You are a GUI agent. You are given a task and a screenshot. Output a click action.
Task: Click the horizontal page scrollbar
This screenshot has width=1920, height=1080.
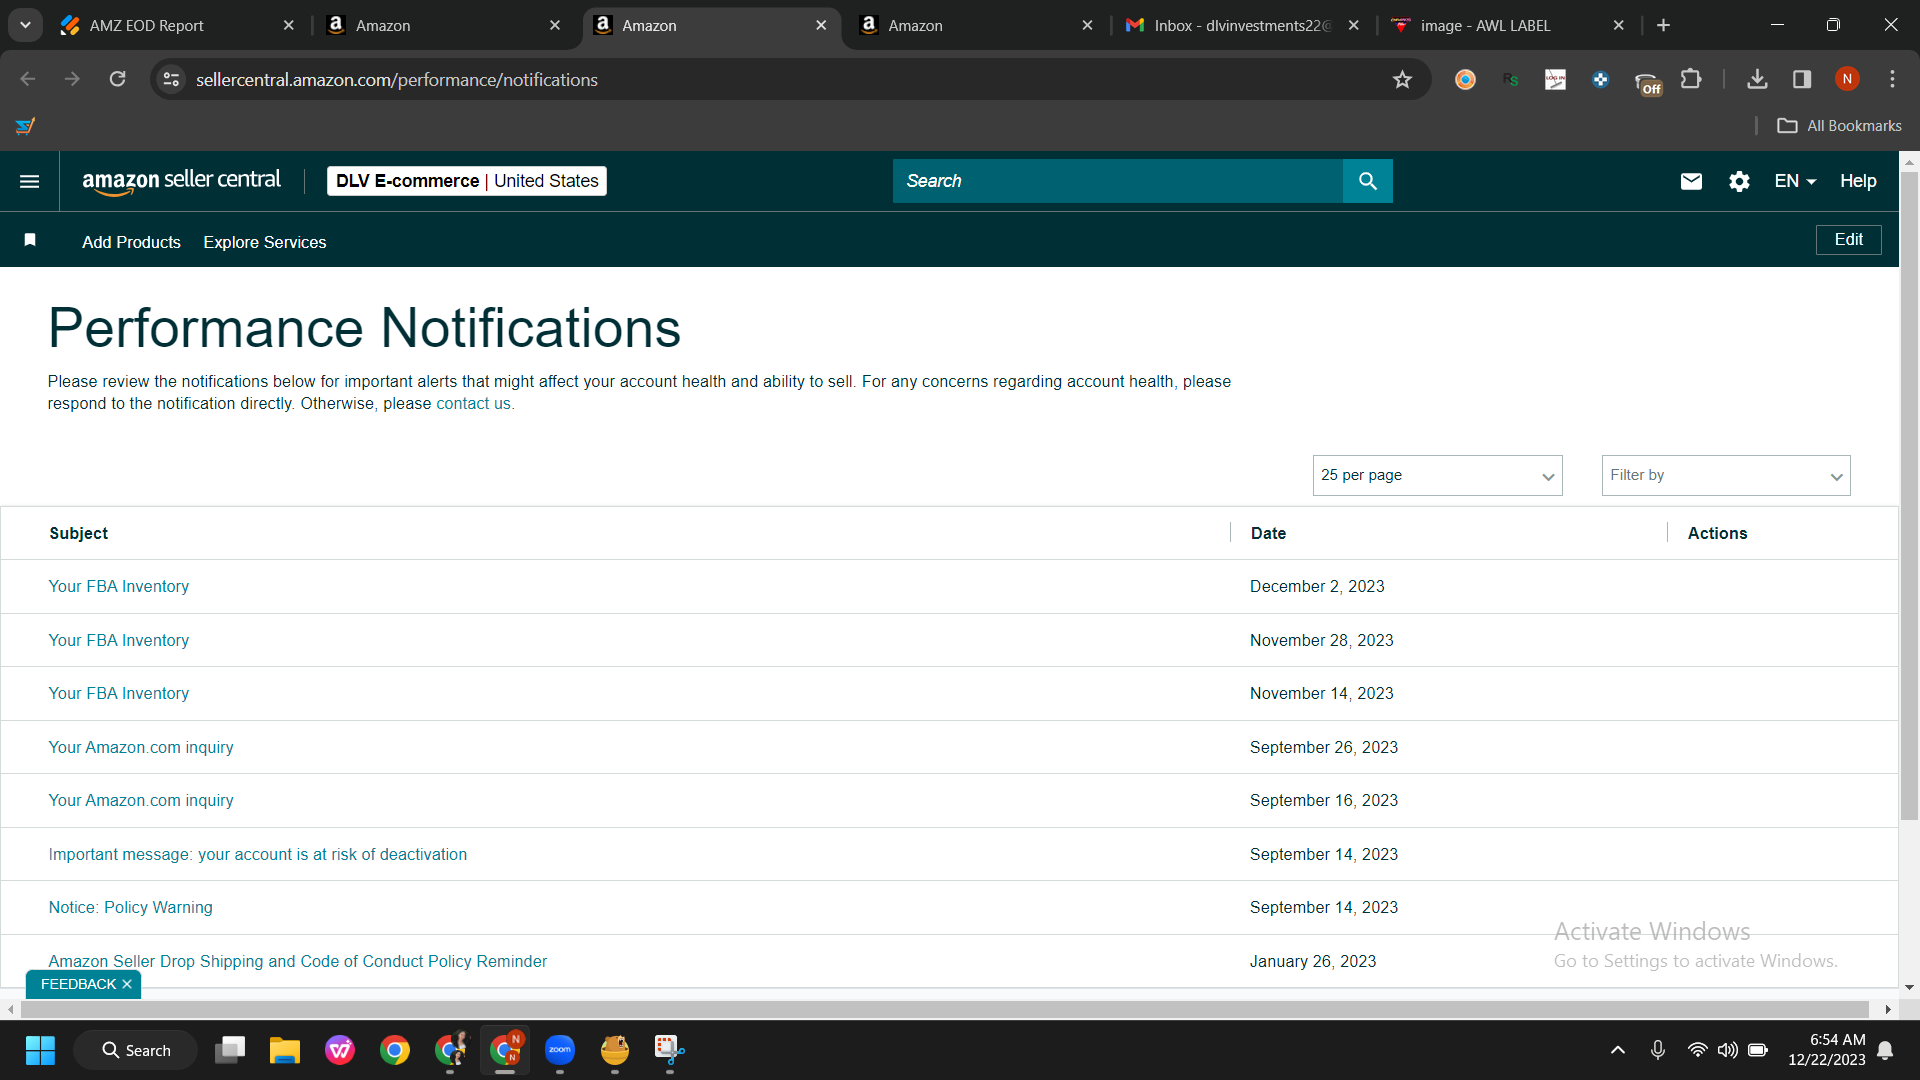[x=943, y=1009]
